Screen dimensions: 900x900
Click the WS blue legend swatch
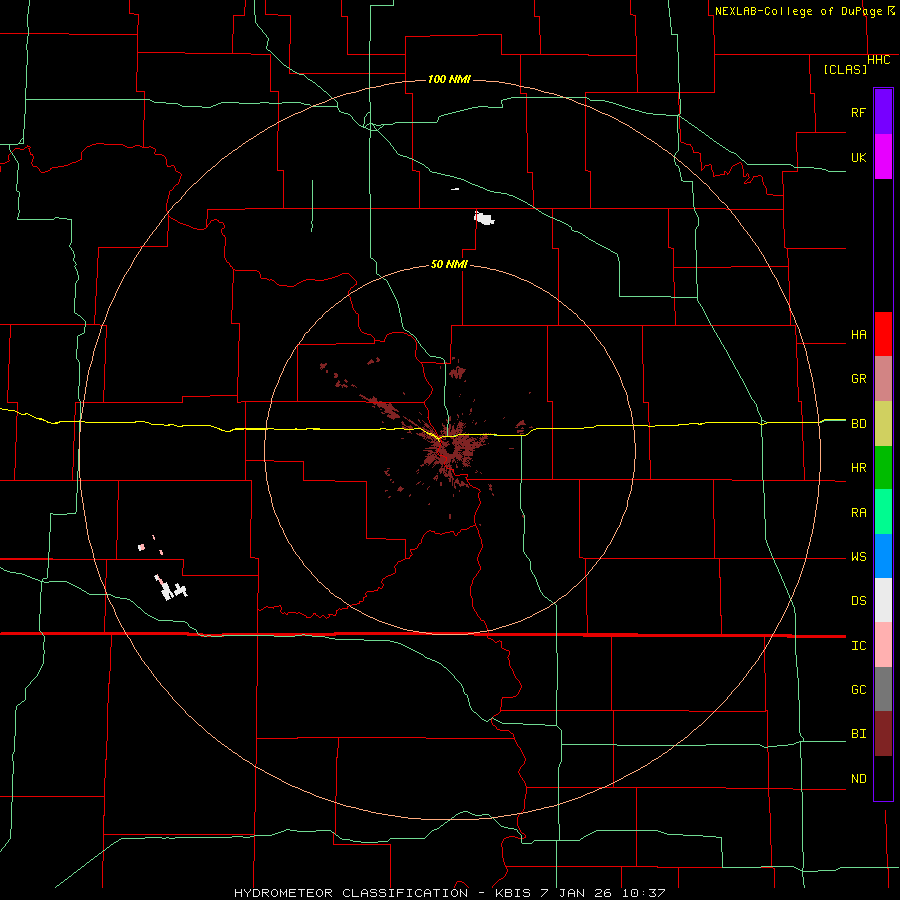point(883,556)
